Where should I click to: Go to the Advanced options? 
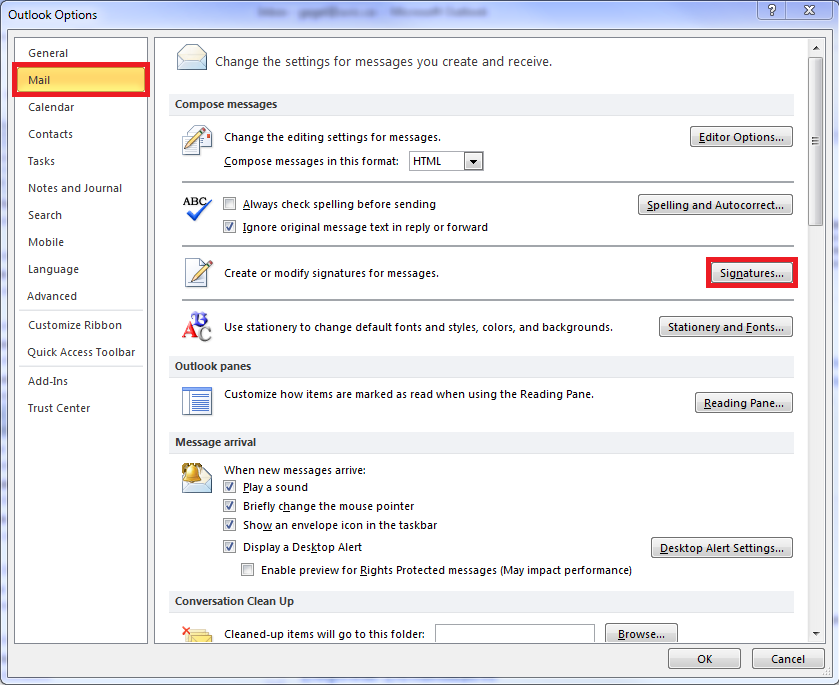coord(81,296)
